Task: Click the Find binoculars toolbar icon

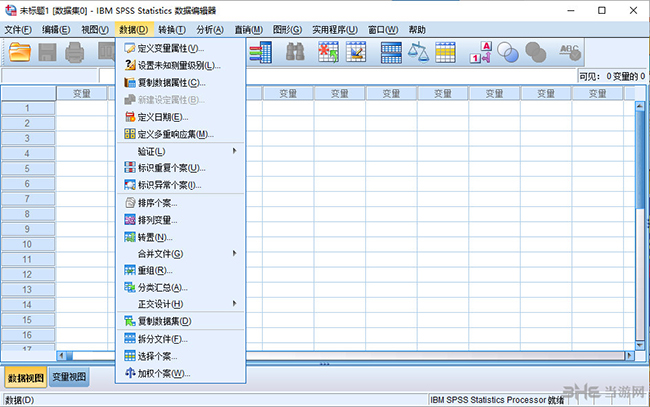Action: click(x=295, y=52)
